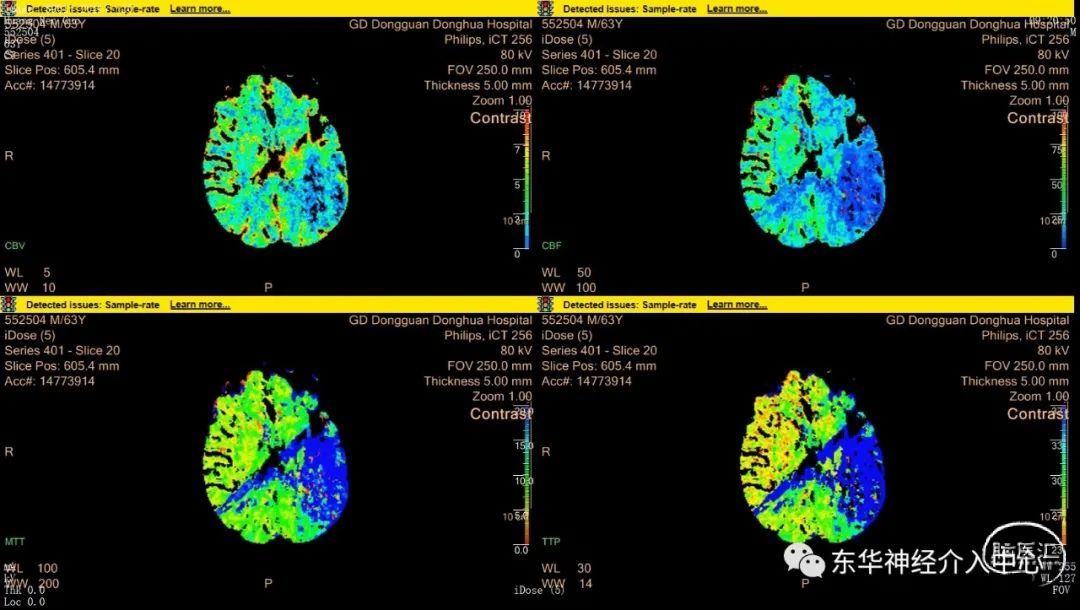The height and width of the screenshot is (610, 1080).
Task: Click 'GD Dongguan Donghua Hospital' in MTT panel
Action: 441,320
